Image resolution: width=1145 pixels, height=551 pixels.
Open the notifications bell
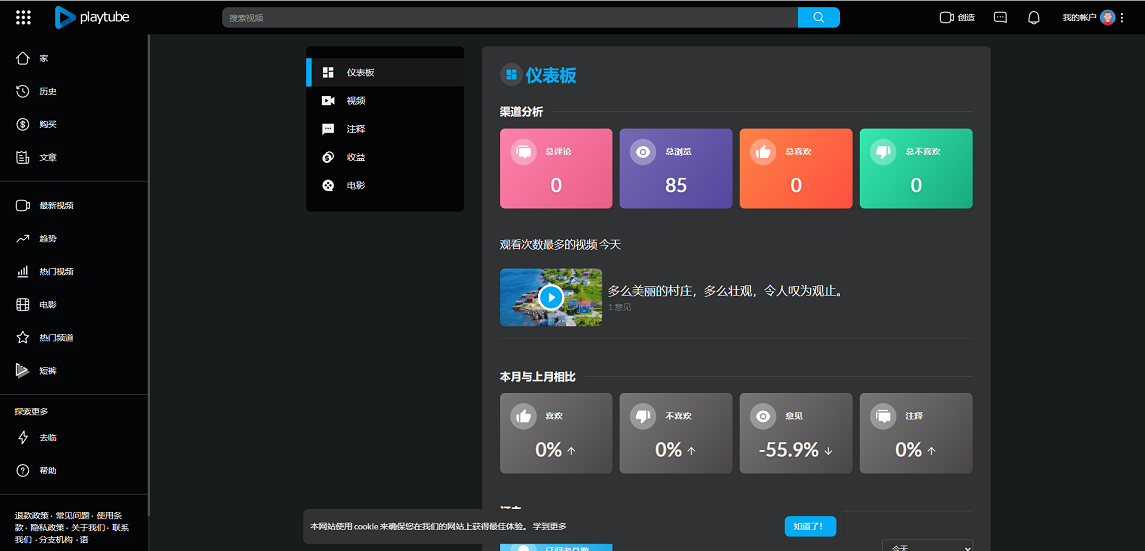[1034, 17]
